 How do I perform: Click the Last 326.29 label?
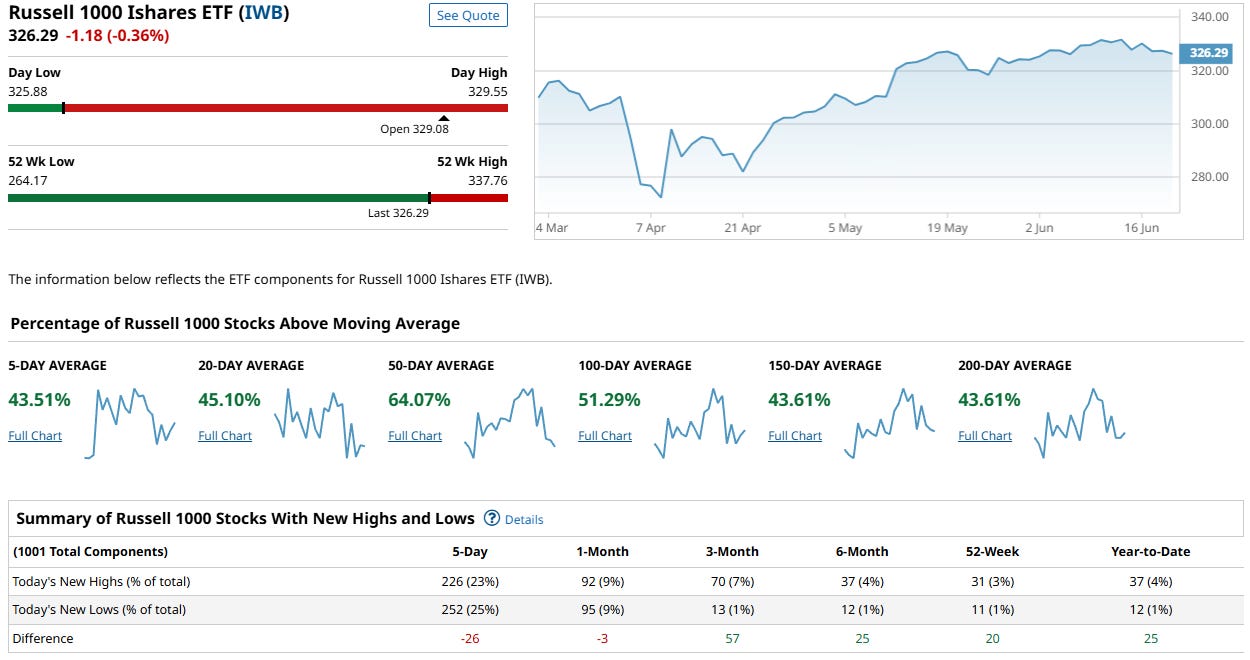click(x=398, y=213)
